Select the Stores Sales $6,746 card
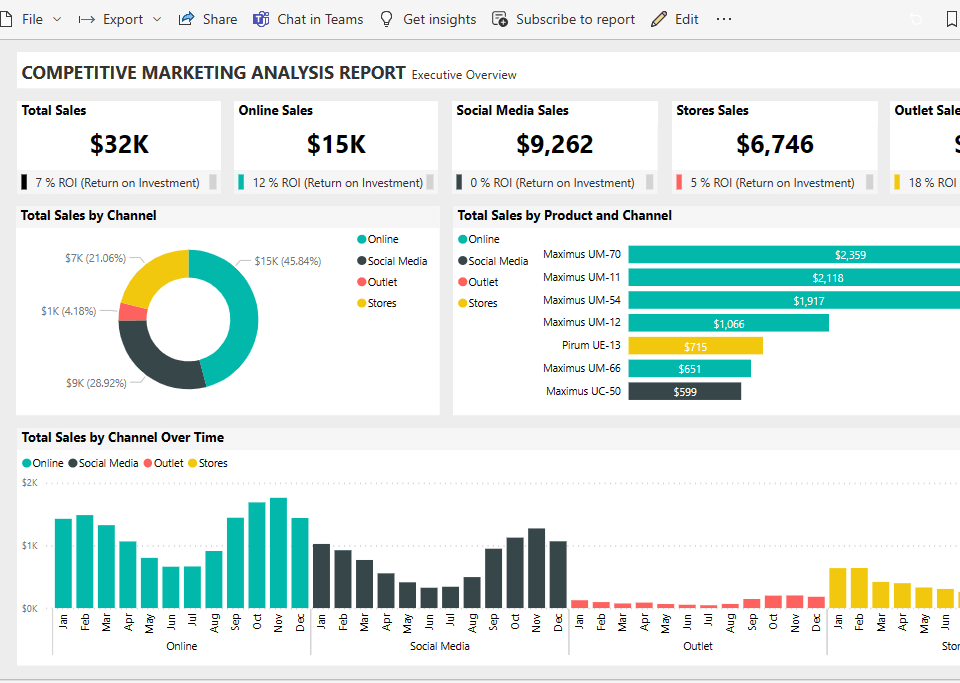Viewport: 960px width, 683px height. click(x=775, y=145)
